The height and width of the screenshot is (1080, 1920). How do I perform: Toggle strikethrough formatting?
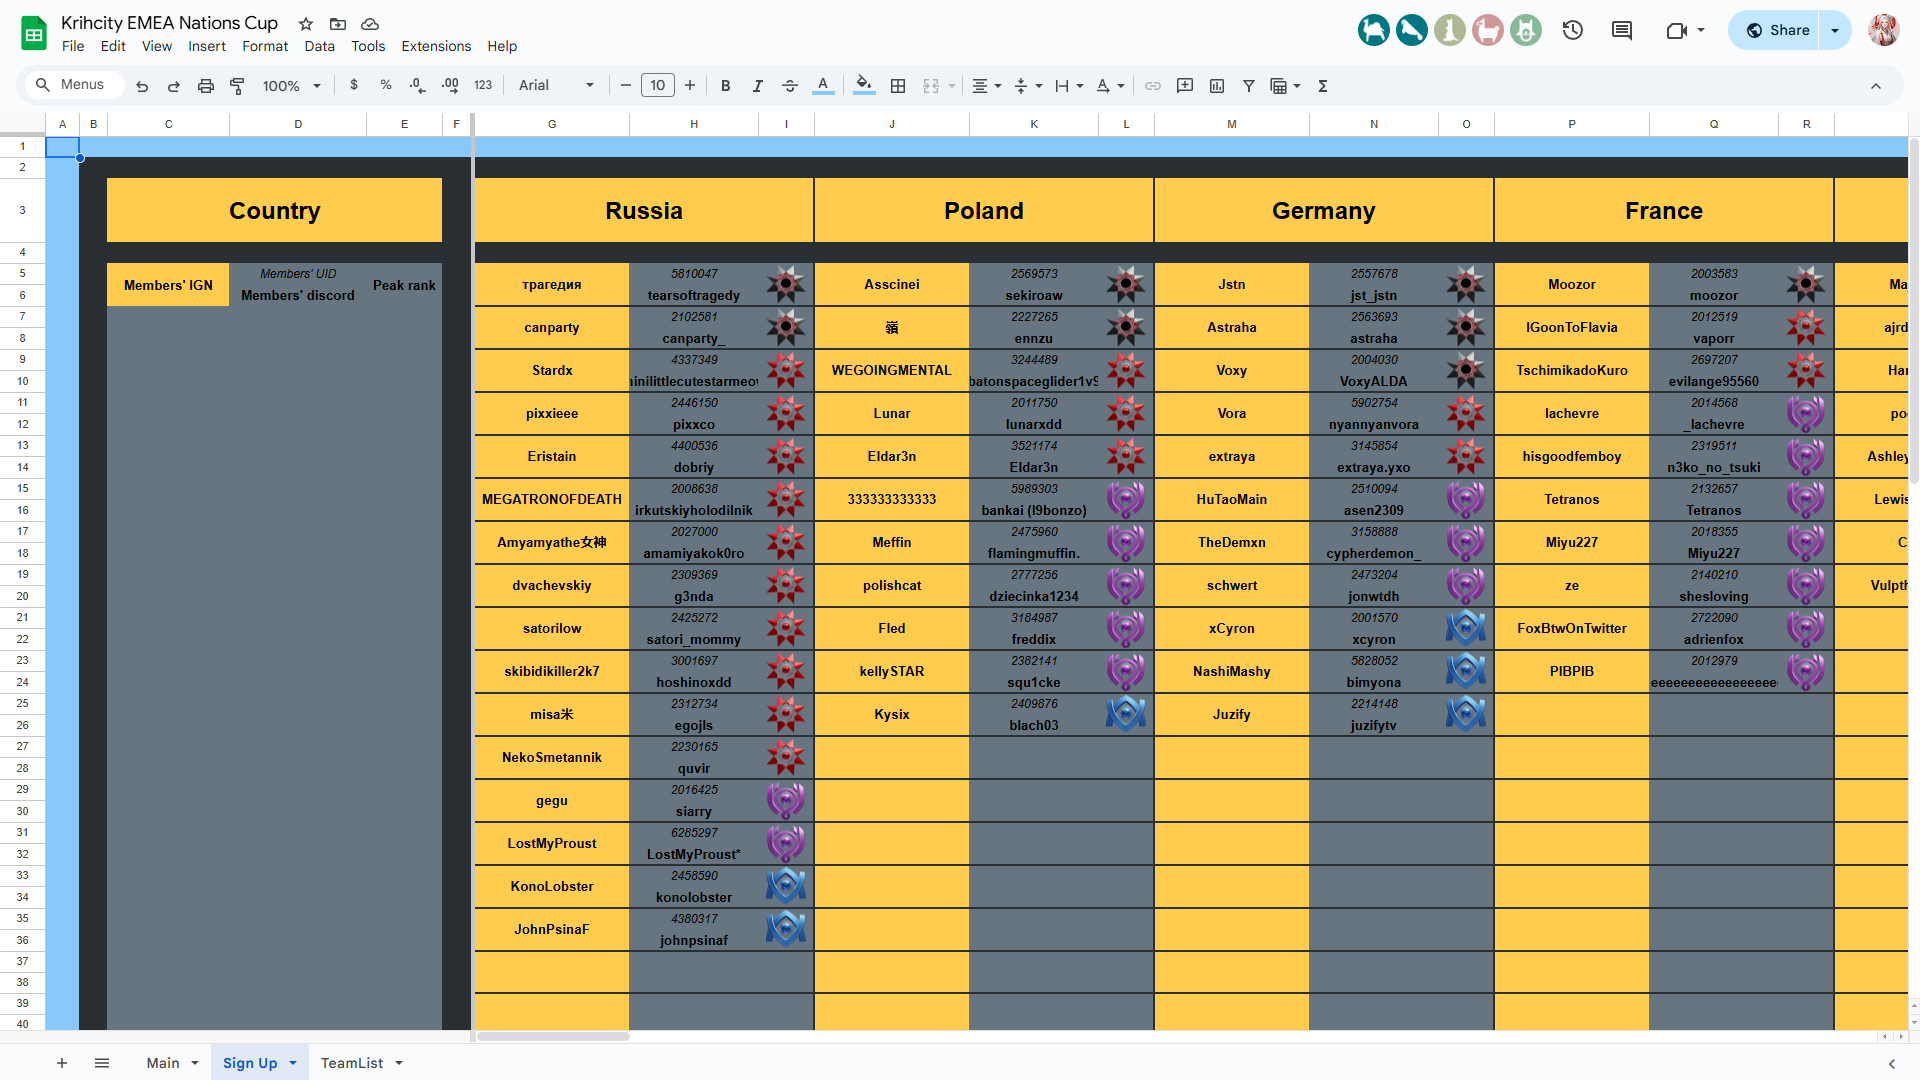click(x=790, y=86)
